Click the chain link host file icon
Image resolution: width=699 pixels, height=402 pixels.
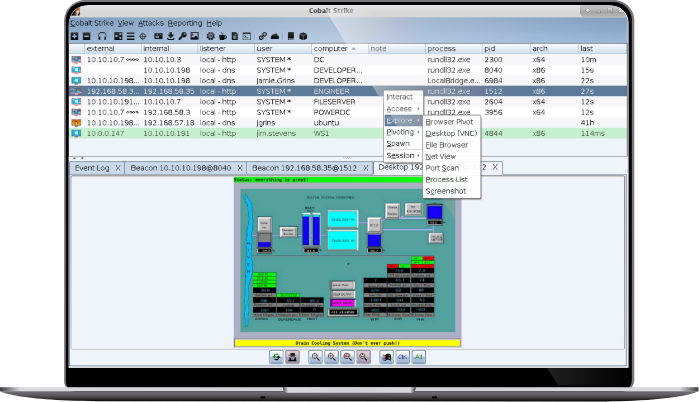point(263,36)
